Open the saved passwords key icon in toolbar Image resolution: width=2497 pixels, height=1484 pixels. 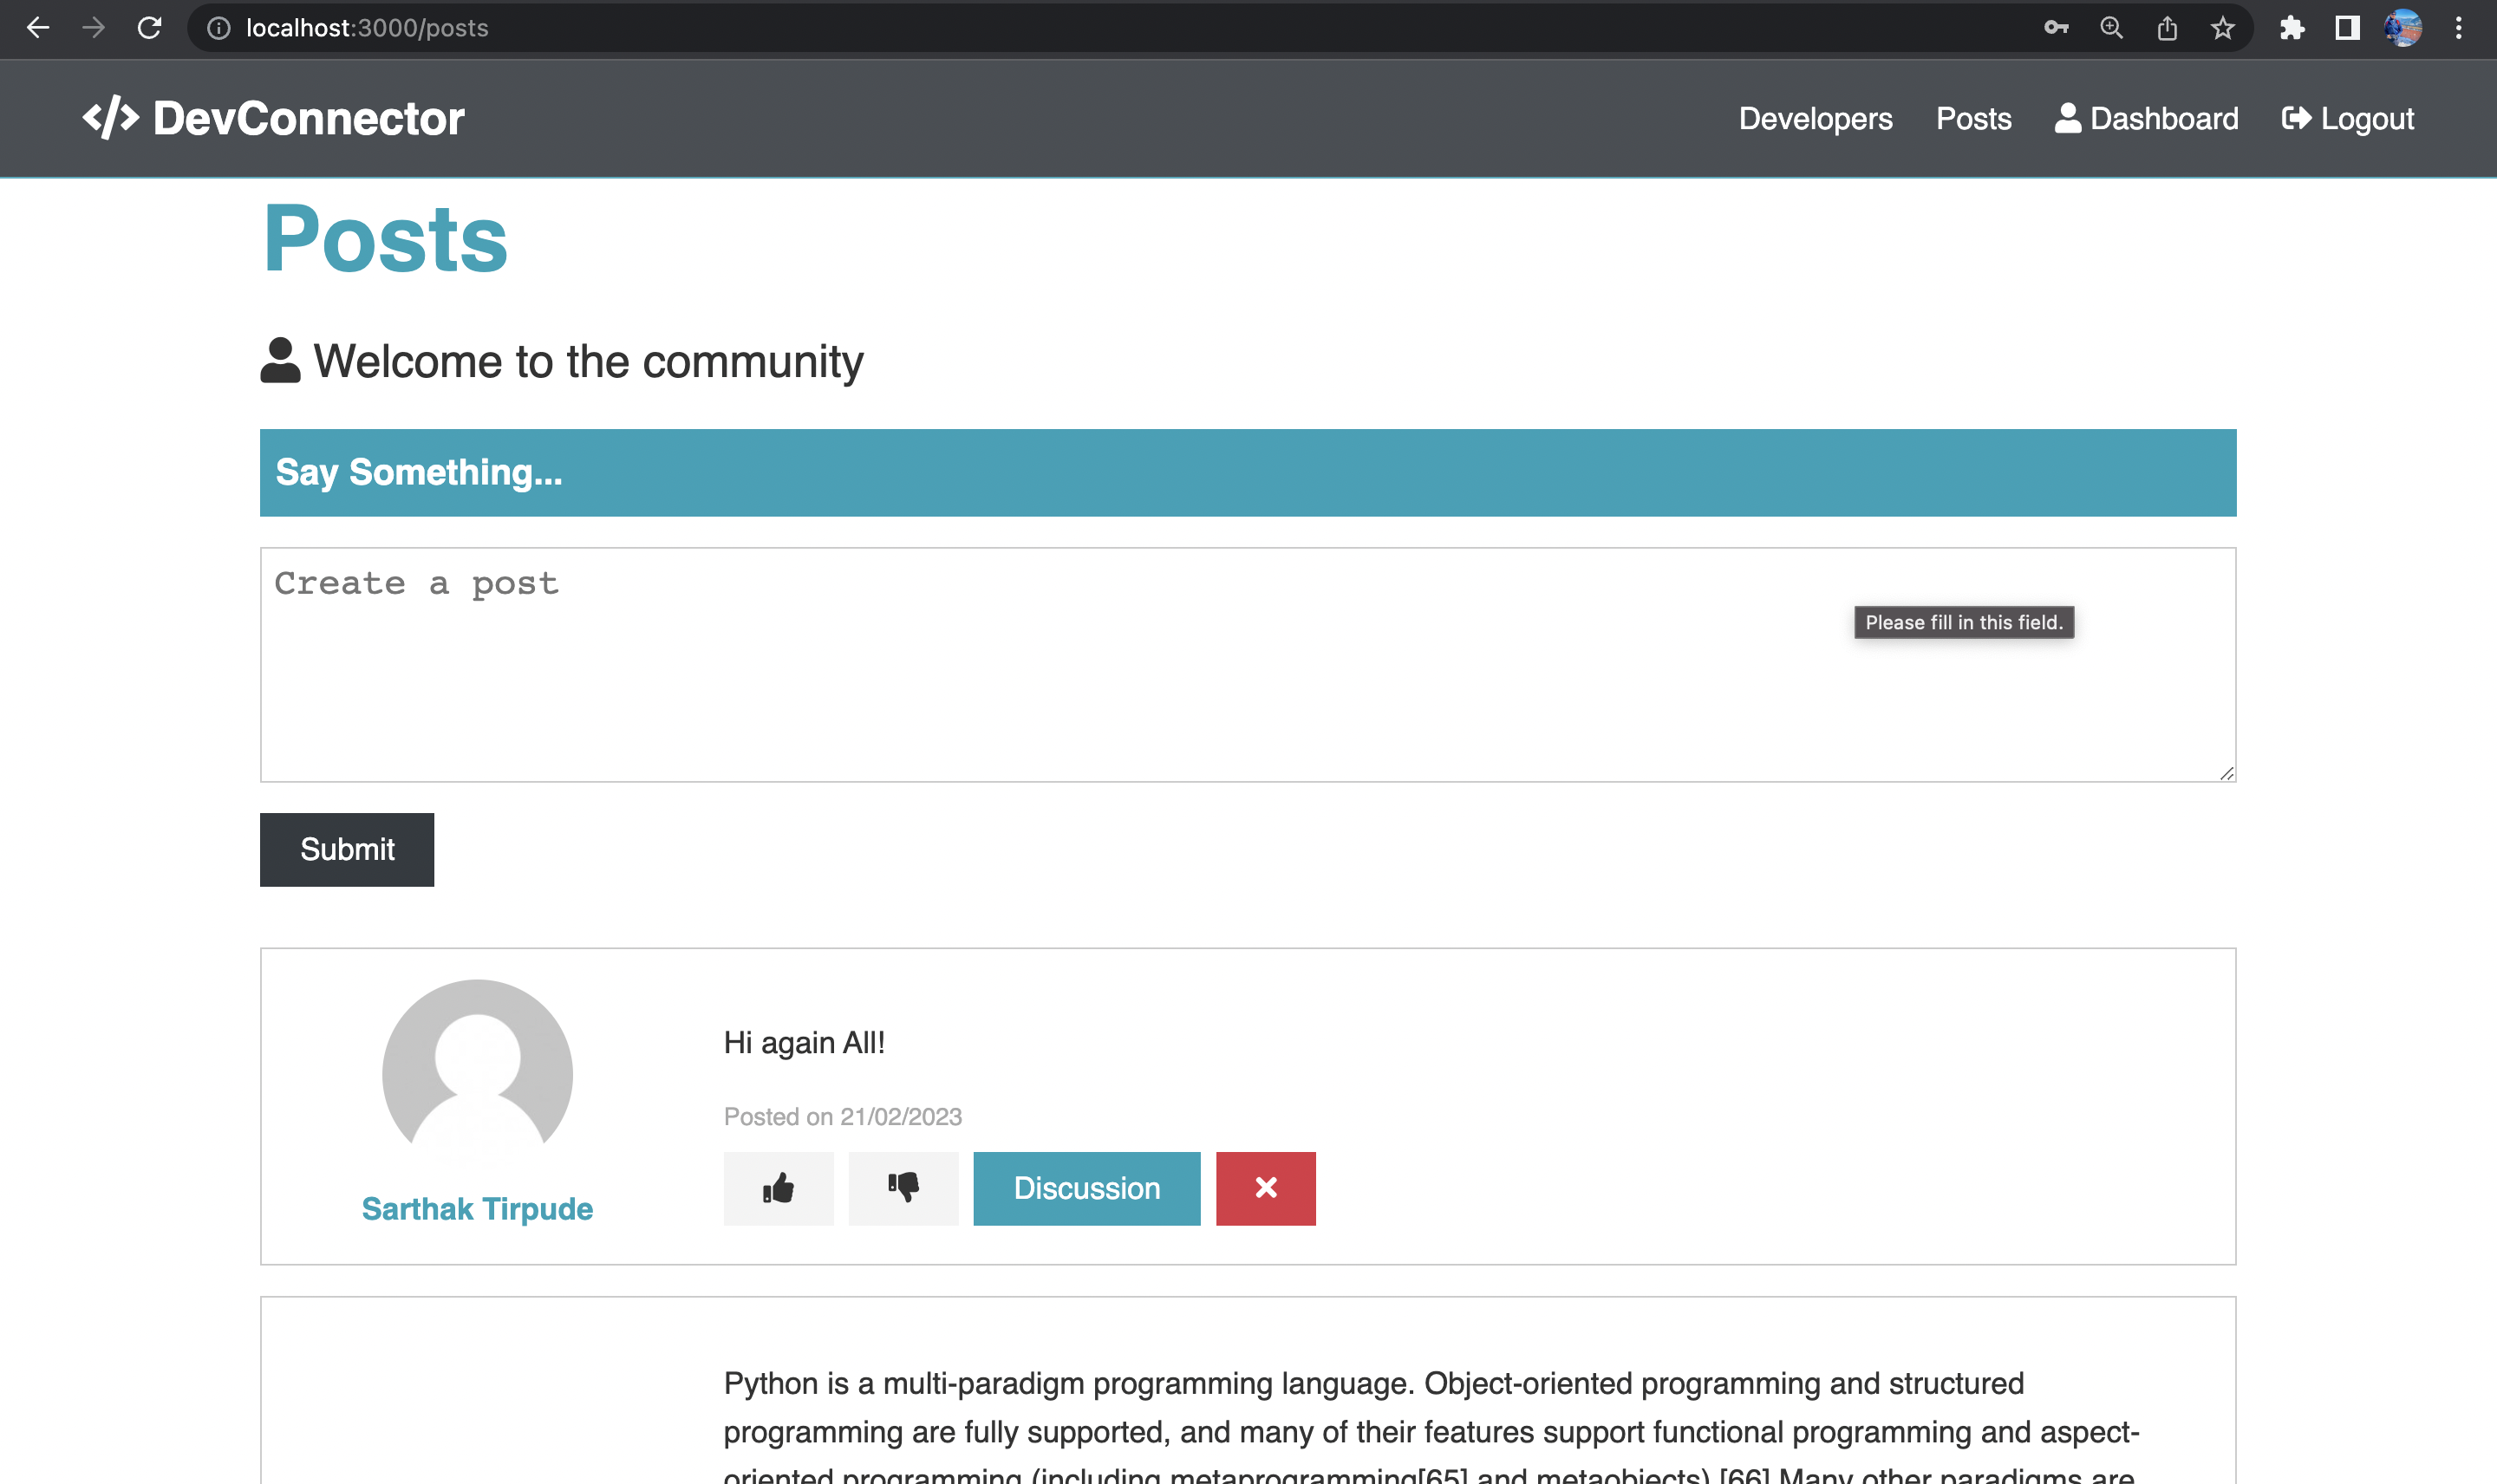(2058, 27)
